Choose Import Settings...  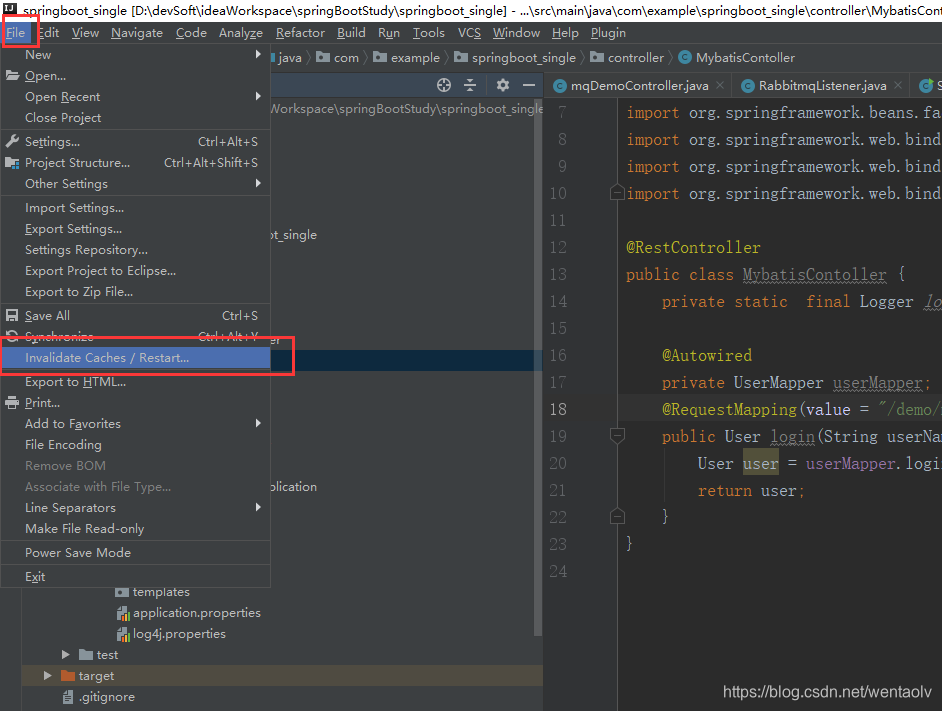(136, 208)
